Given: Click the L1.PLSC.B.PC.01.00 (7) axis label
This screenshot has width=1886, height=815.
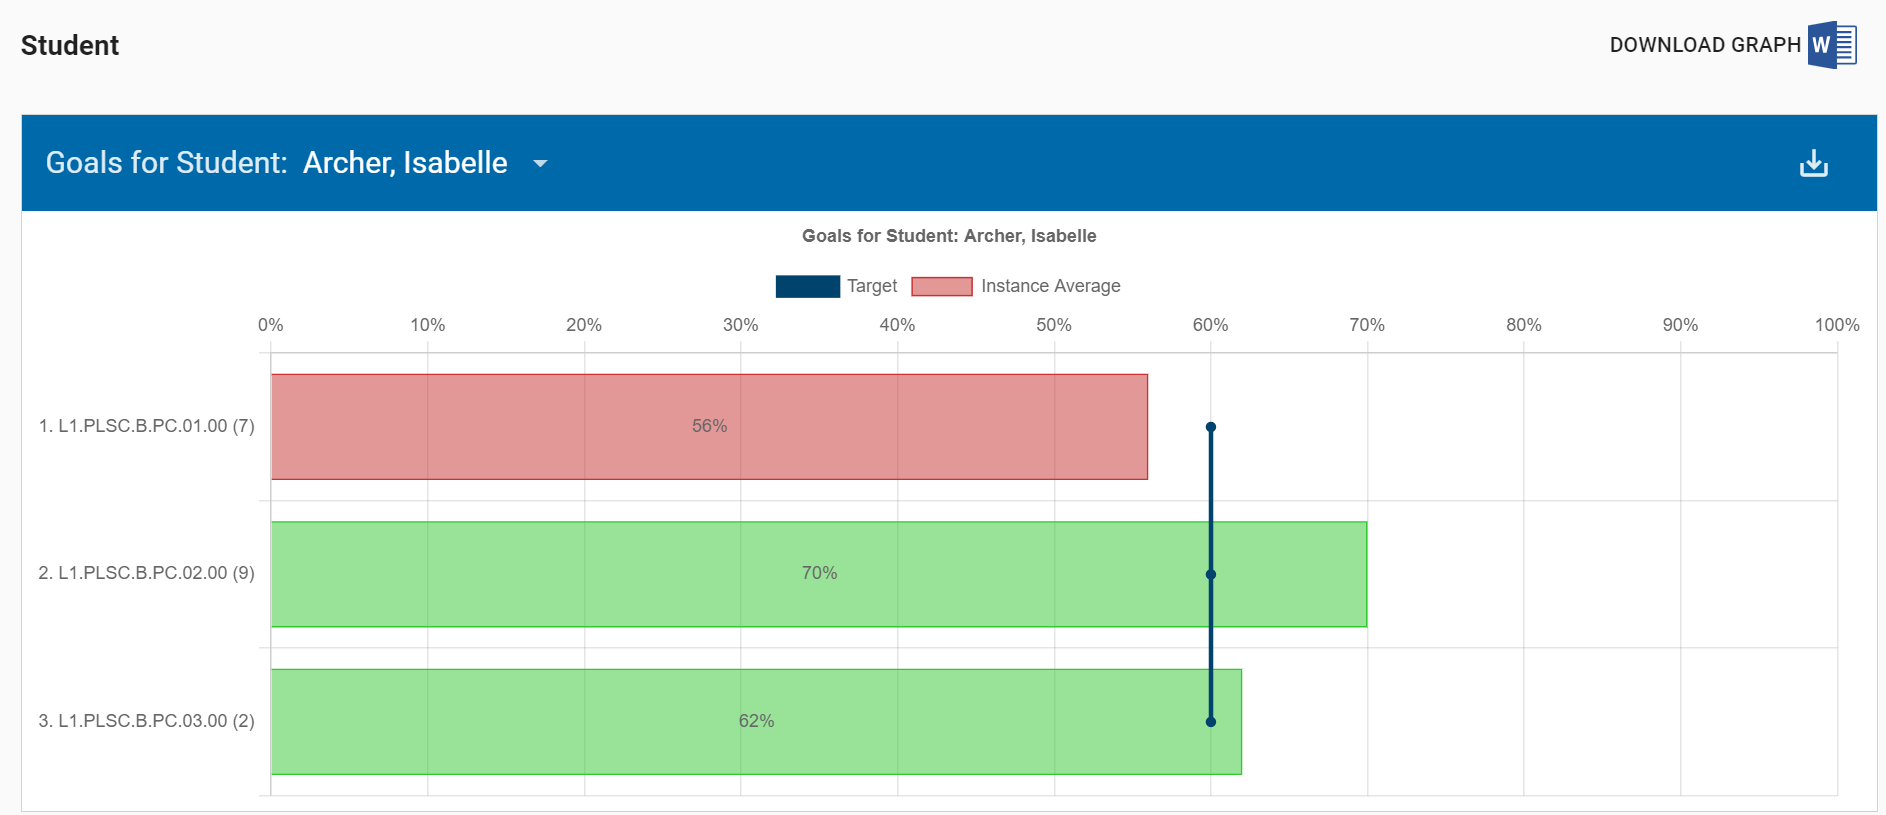Looking at the screenshot, I should point(146,426).
